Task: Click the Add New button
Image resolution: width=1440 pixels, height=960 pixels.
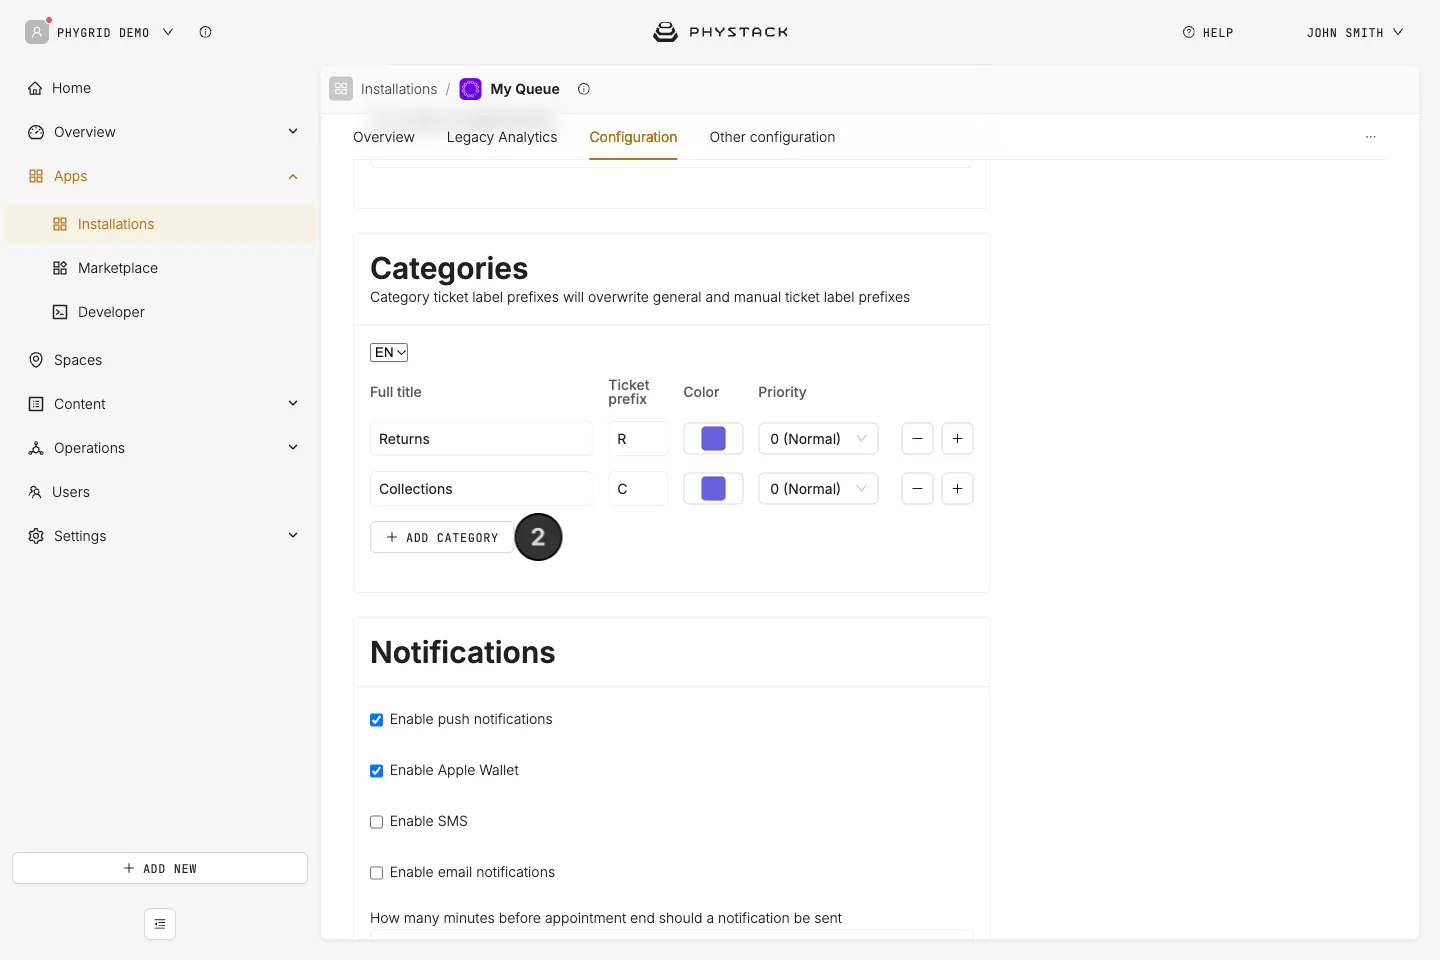Action: (160, 868)
